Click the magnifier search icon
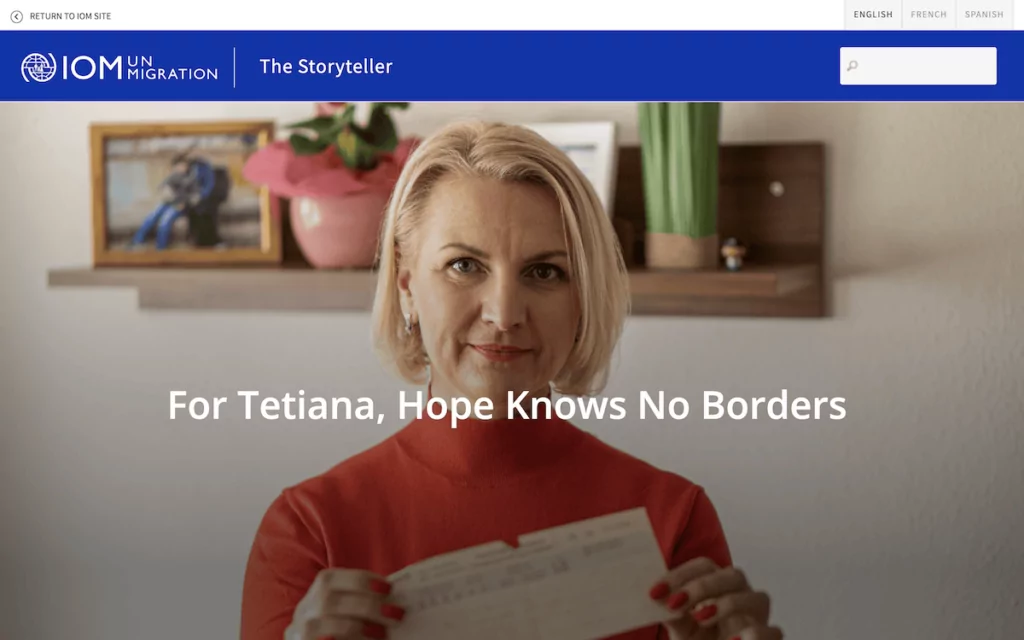 pyautogui.click(x=852, y=66)
